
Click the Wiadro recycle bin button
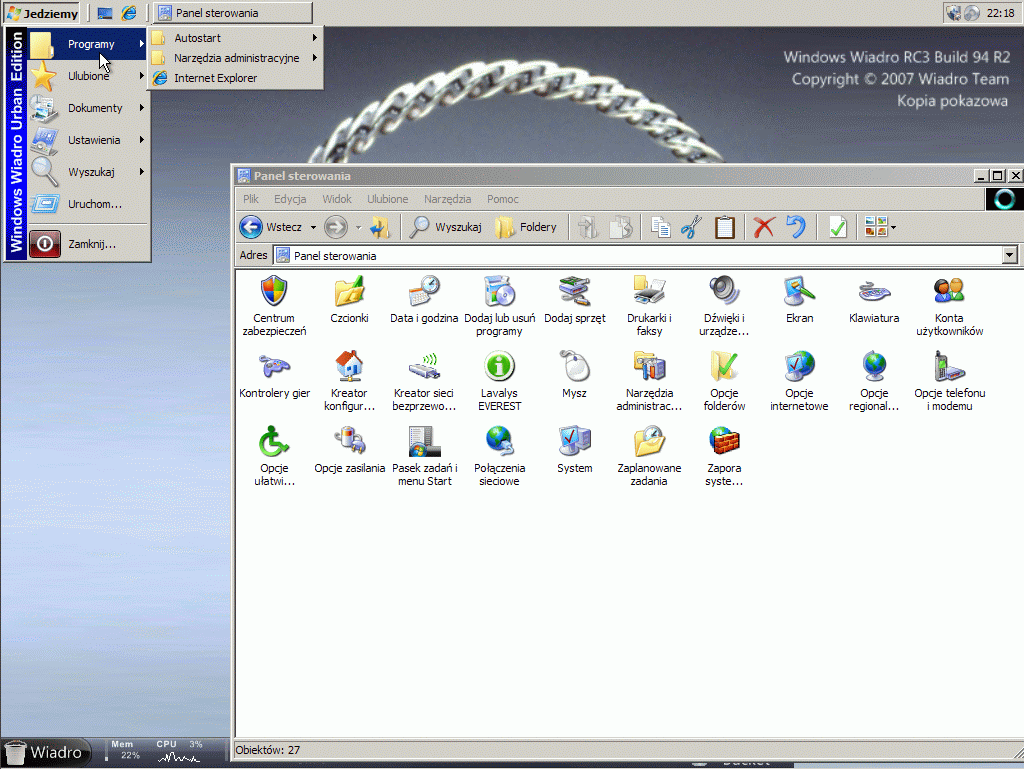44,752
